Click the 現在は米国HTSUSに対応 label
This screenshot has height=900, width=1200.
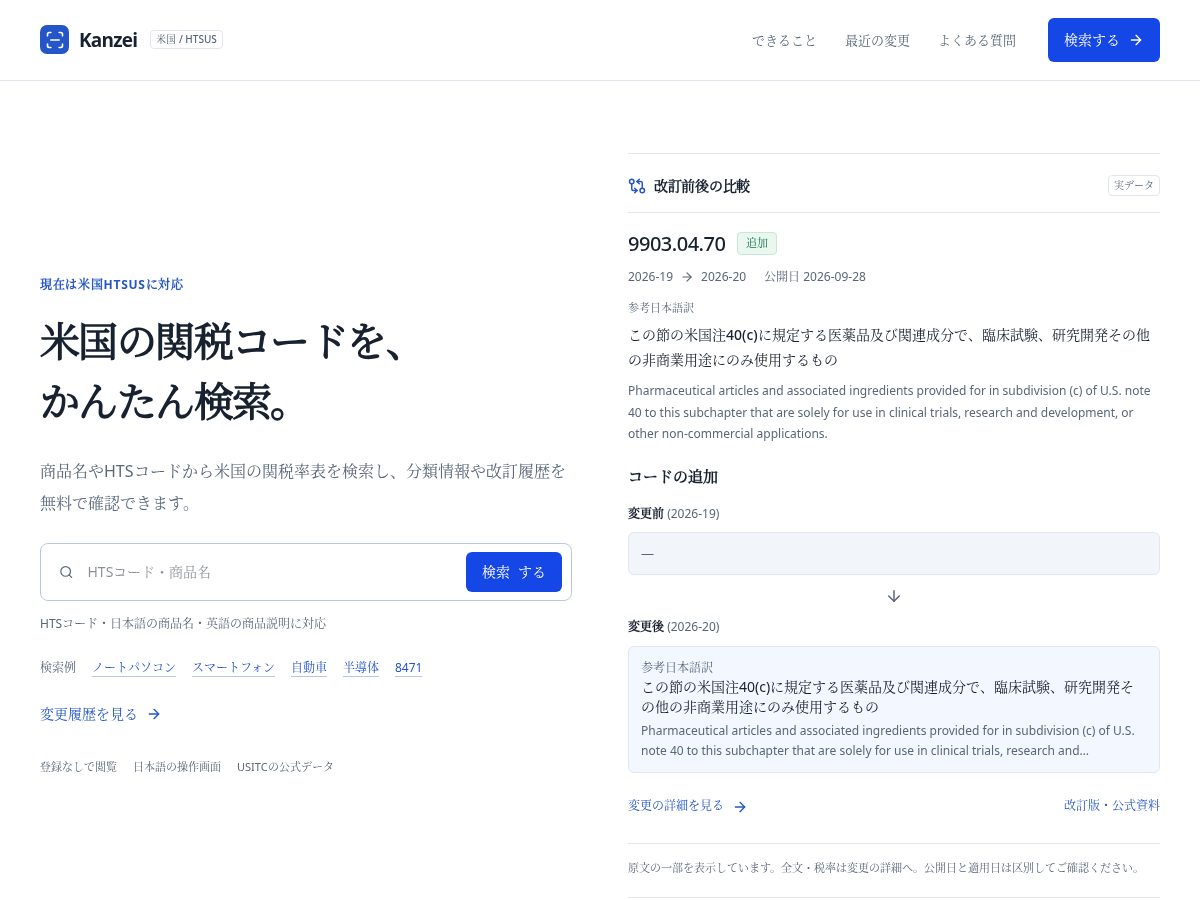pos(112,284)
